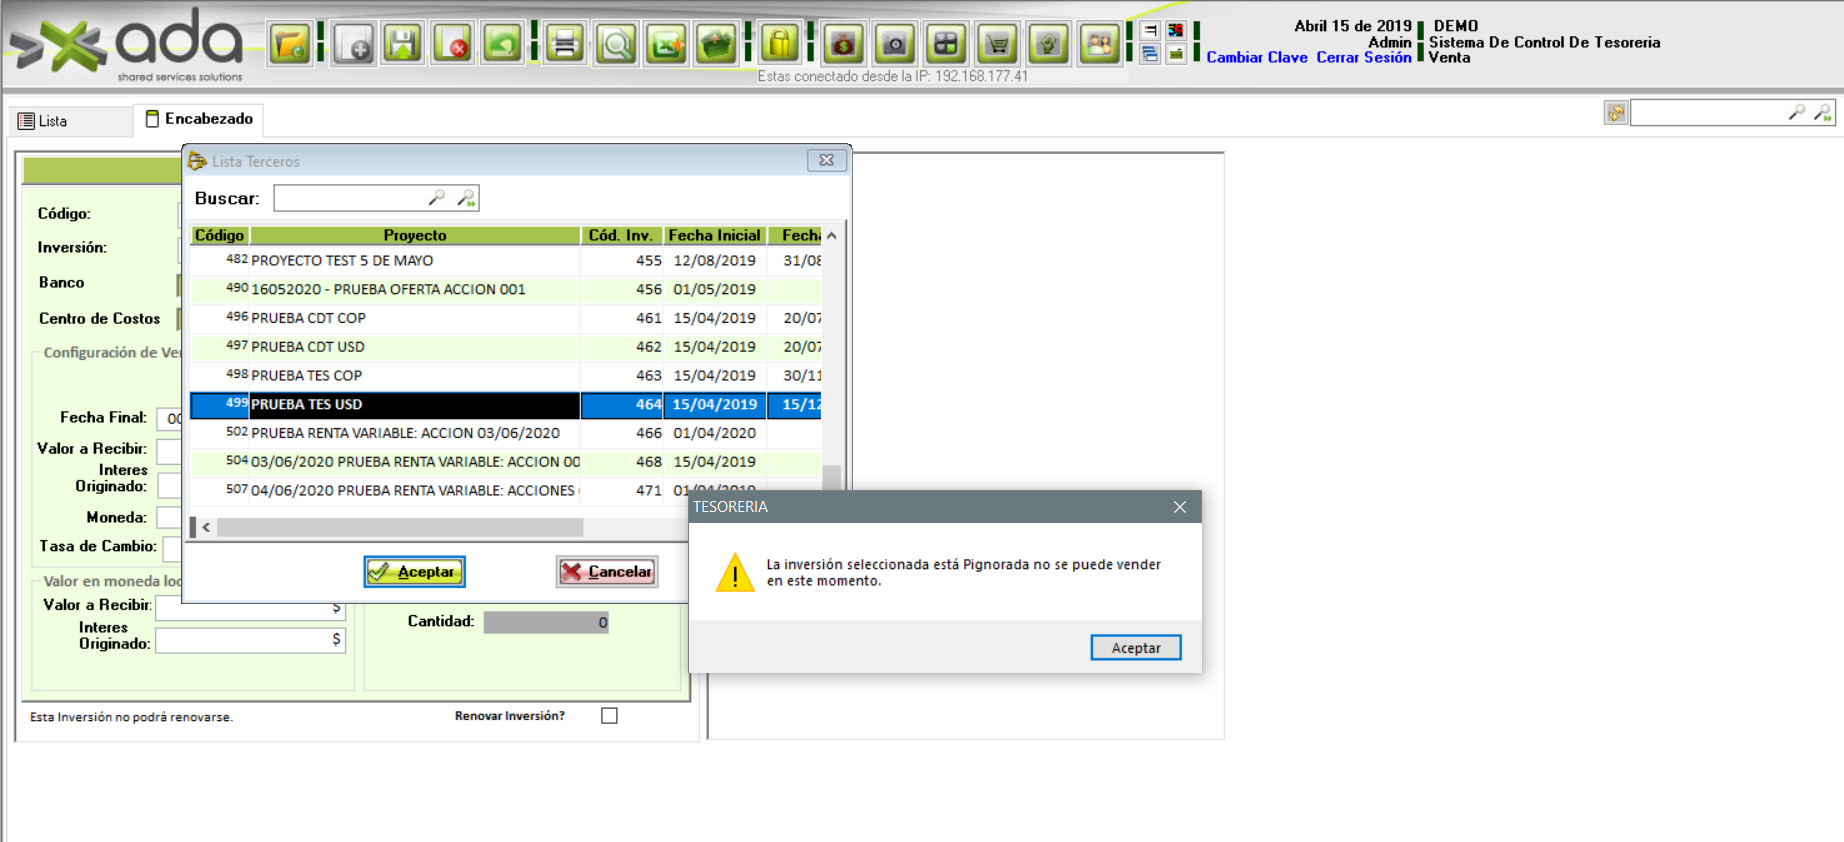
Task: Toggle the Renovar Inversión checkbox
Action: [609, 716]
